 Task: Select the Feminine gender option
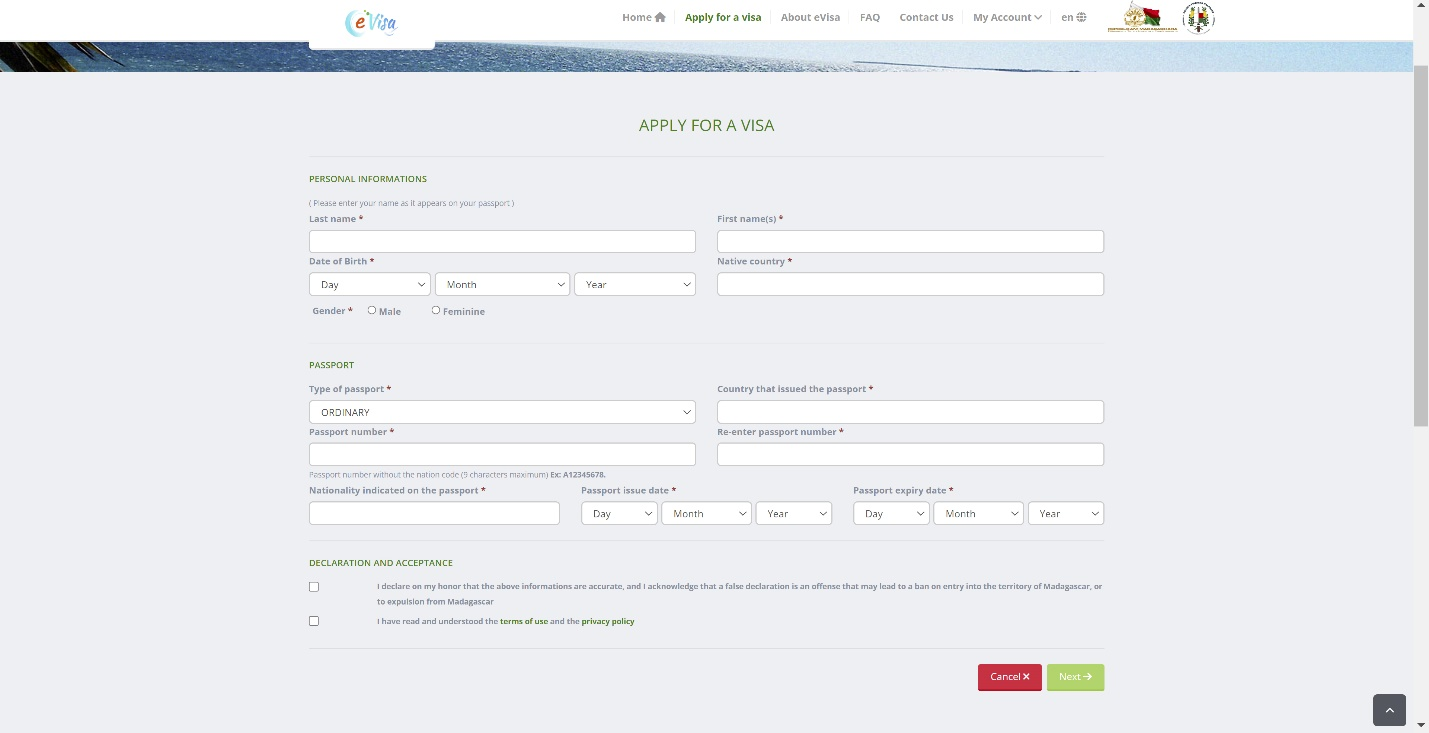pyautogui.click(x=436, y=310)
